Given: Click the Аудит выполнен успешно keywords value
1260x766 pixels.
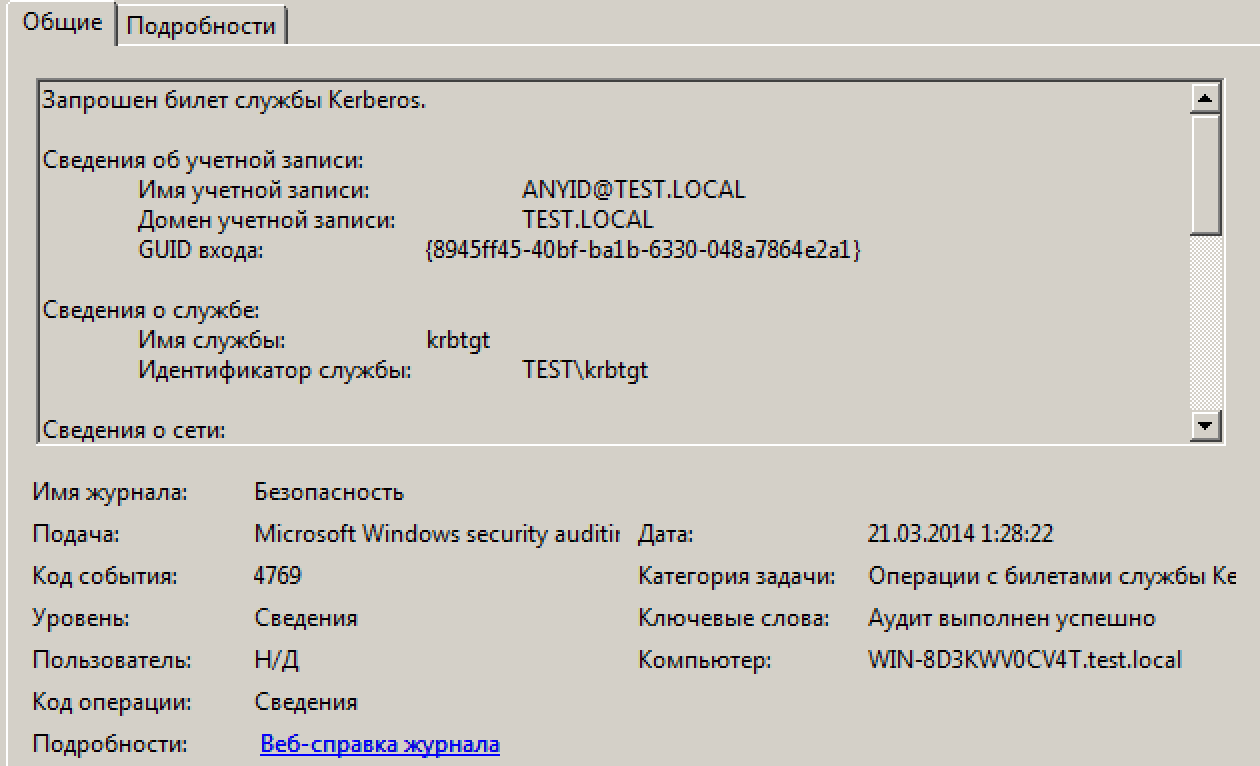Looking at the screenshot, I should point(1012,619).
